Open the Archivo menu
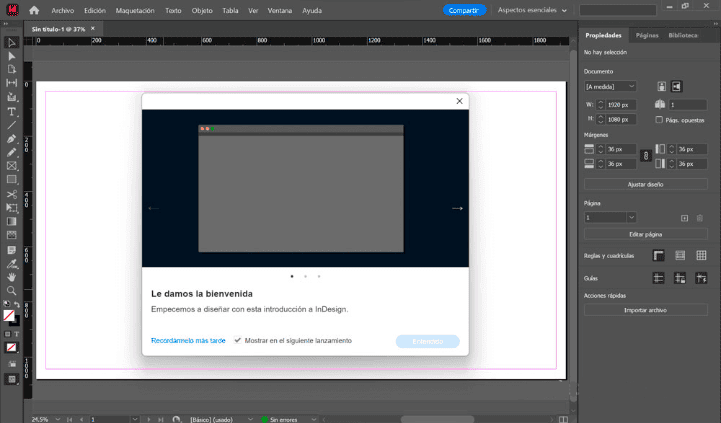Image resolution: width=721 pixels, height=423 pixels. pyautogui.click(x=63, y=10)
